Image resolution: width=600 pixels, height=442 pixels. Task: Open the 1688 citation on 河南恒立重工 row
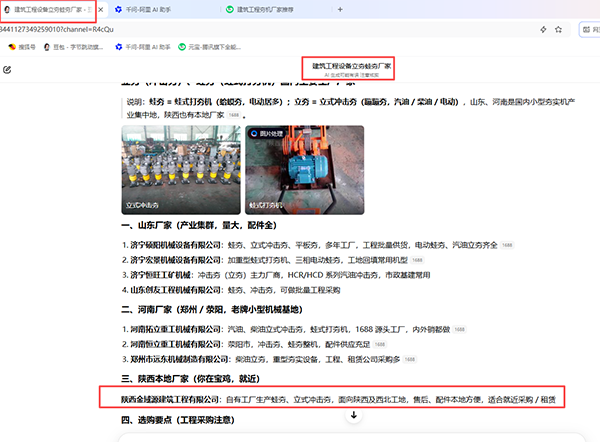tap(380, 344)
